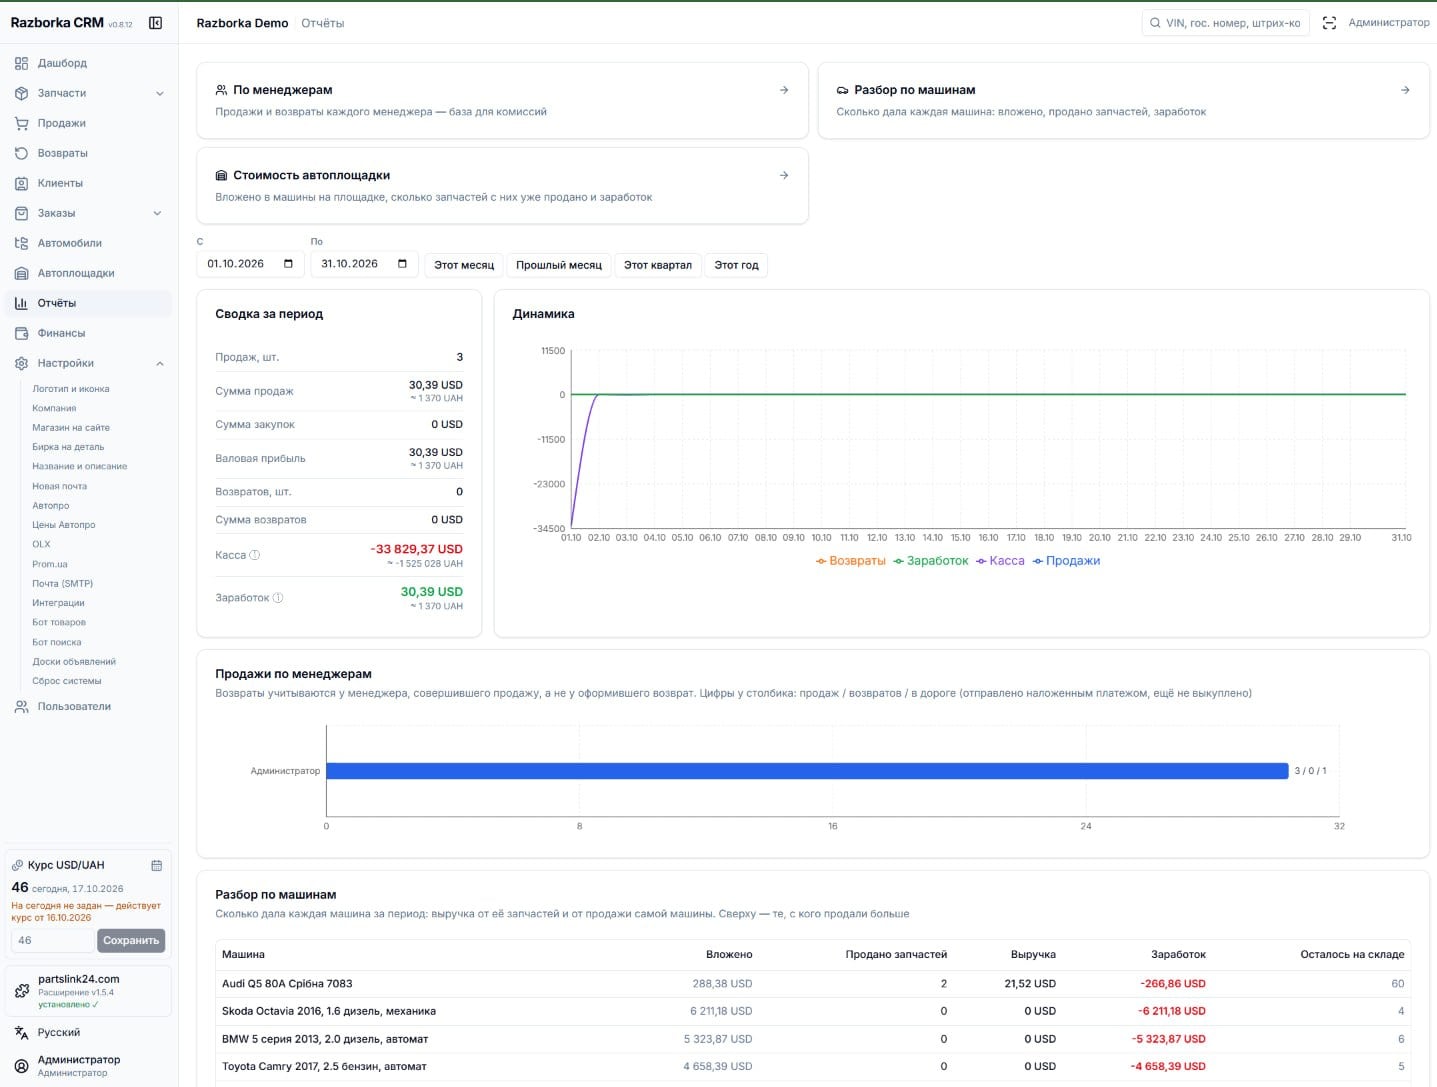1437x1087 pixels.
Task: Select the Этот месяц period button
Action: (464, 265)
